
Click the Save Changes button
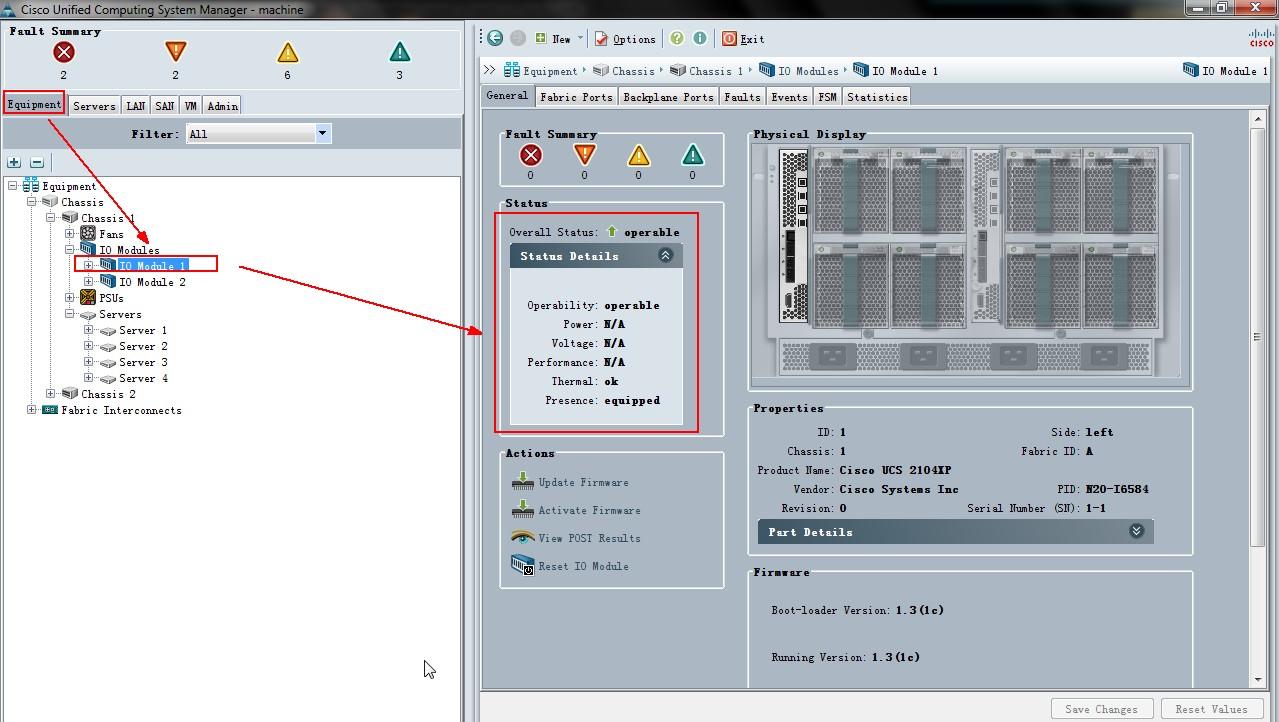click(1102, 709)
